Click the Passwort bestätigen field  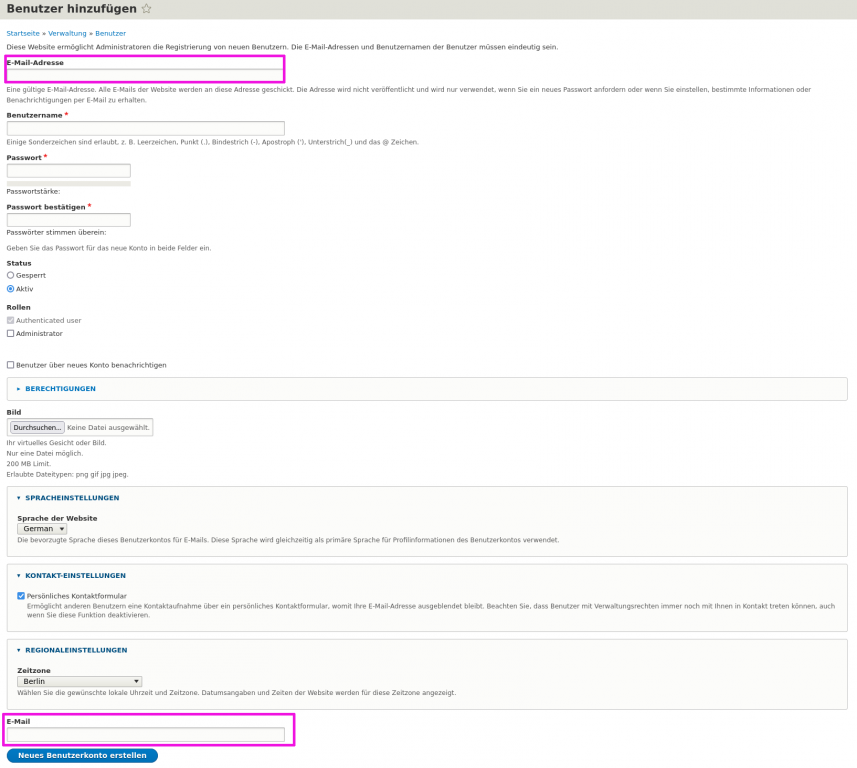coord(68,220)
